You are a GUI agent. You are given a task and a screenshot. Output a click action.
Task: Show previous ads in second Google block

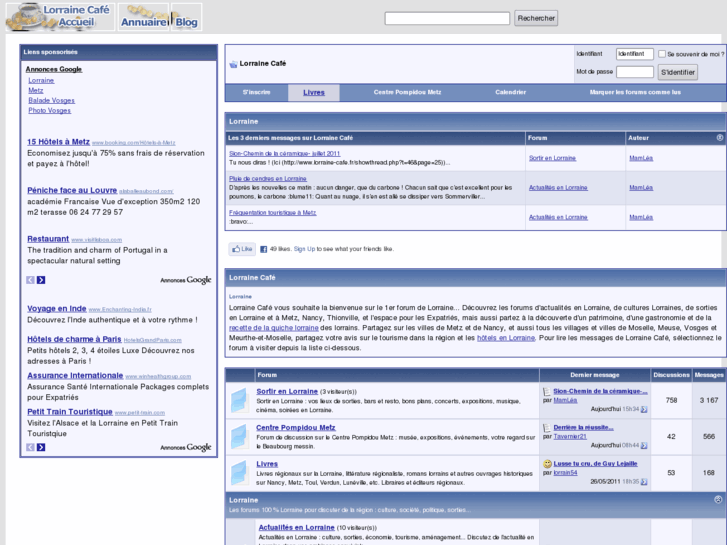(30, 447)
